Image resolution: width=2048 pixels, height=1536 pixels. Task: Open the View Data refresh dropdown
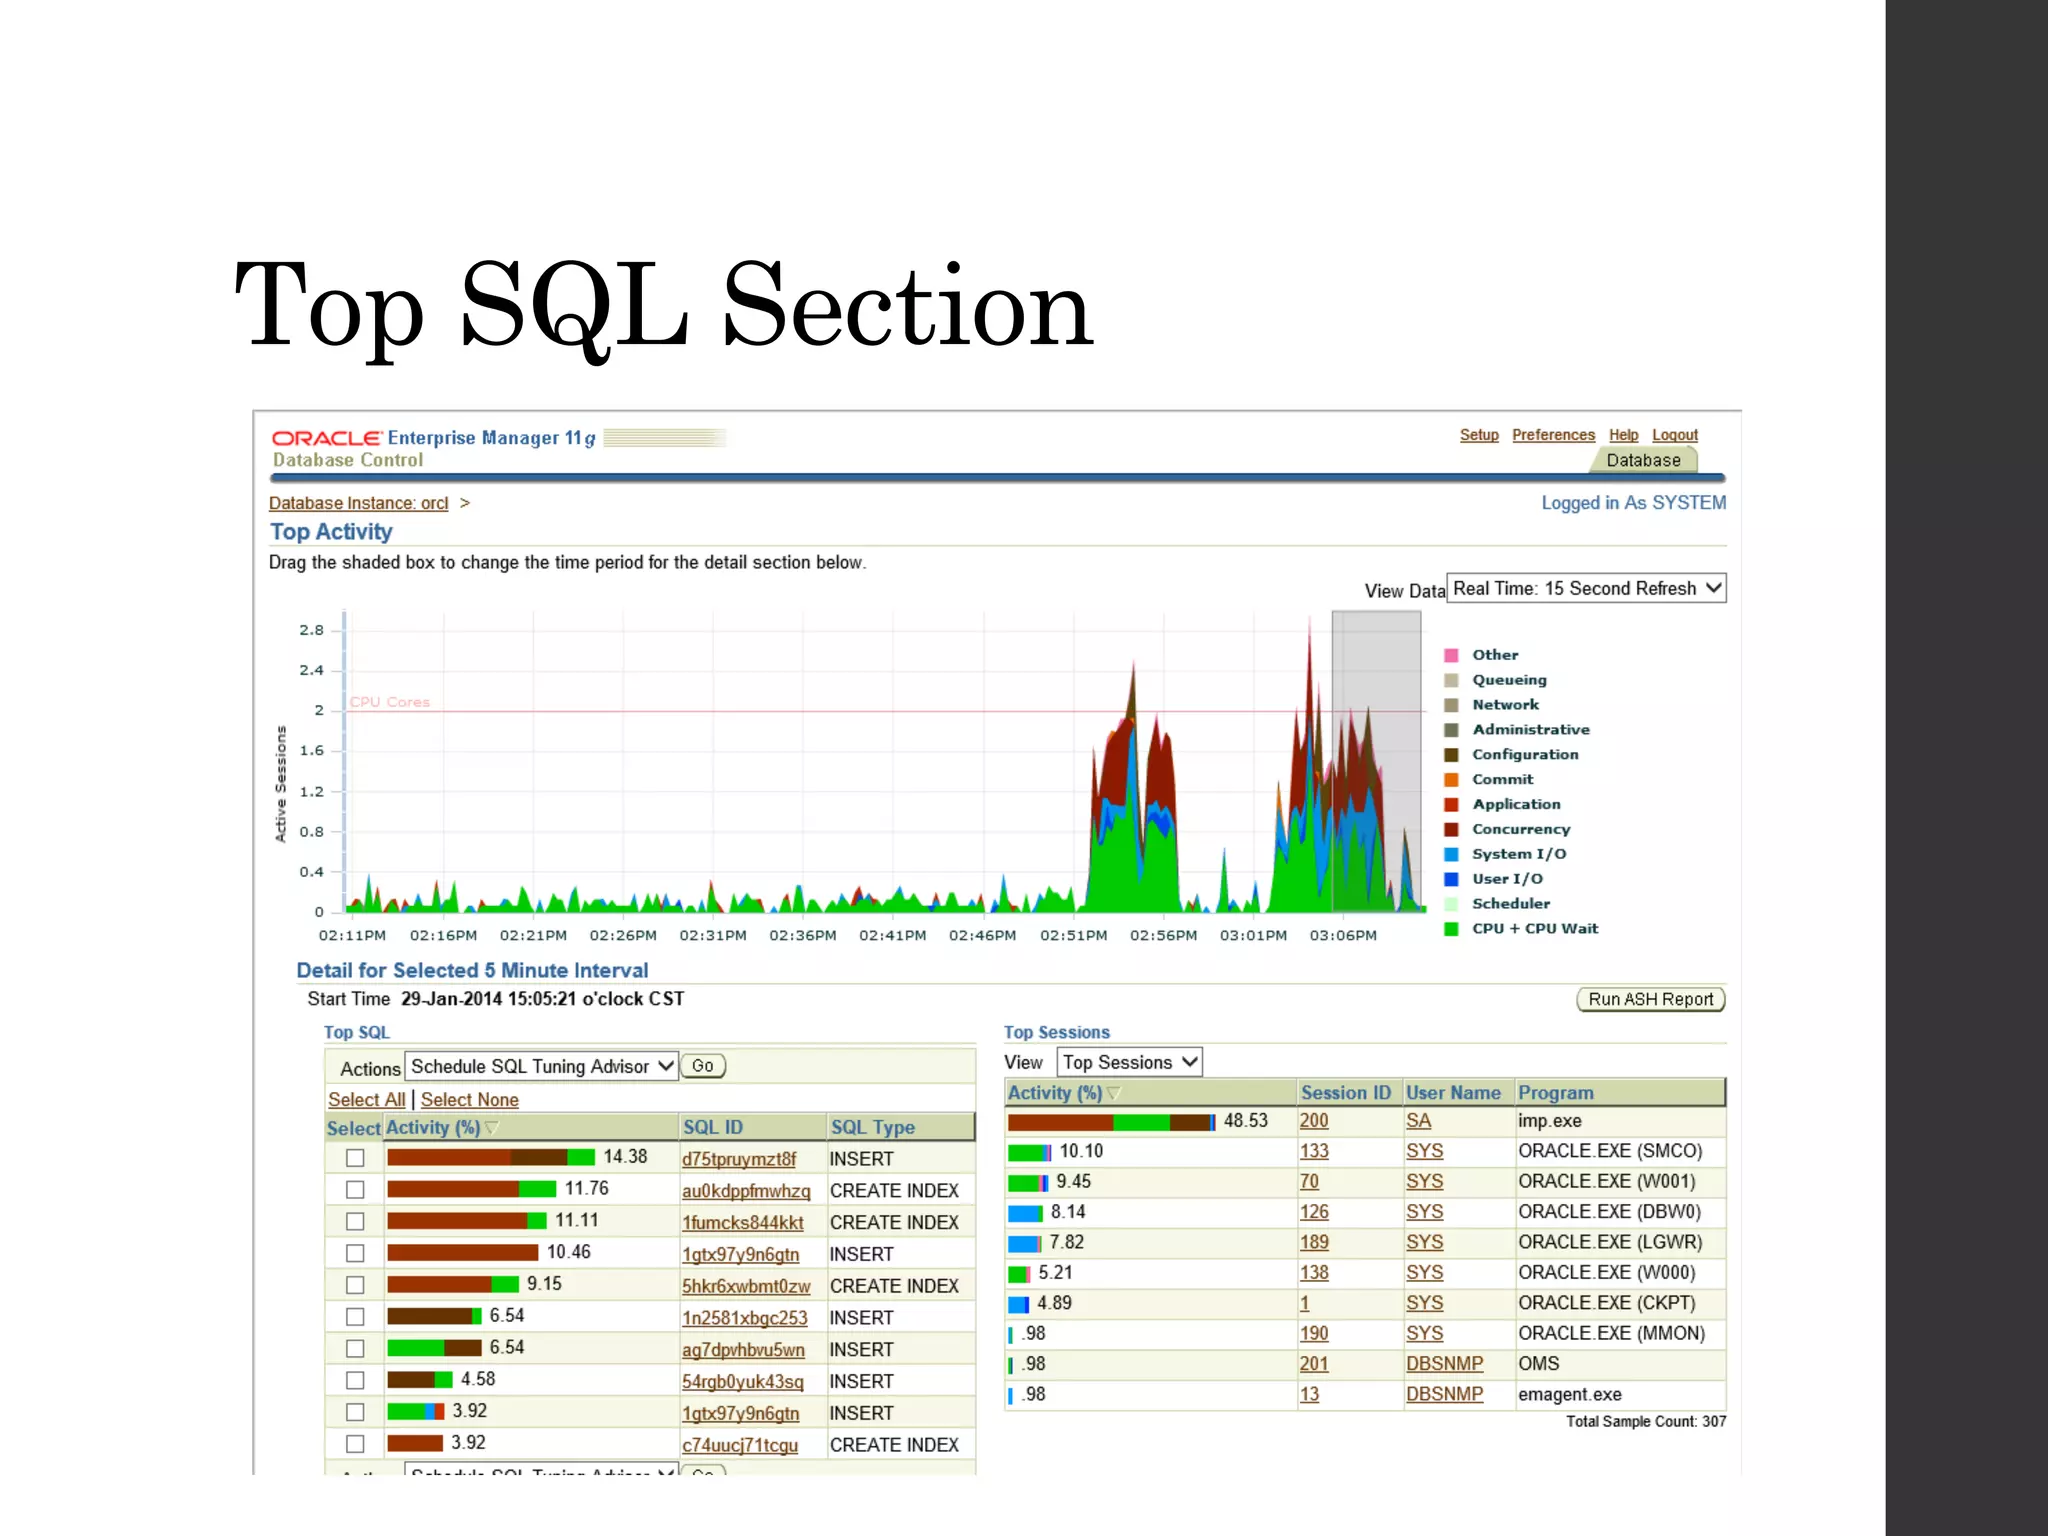tap(1586, 588)
